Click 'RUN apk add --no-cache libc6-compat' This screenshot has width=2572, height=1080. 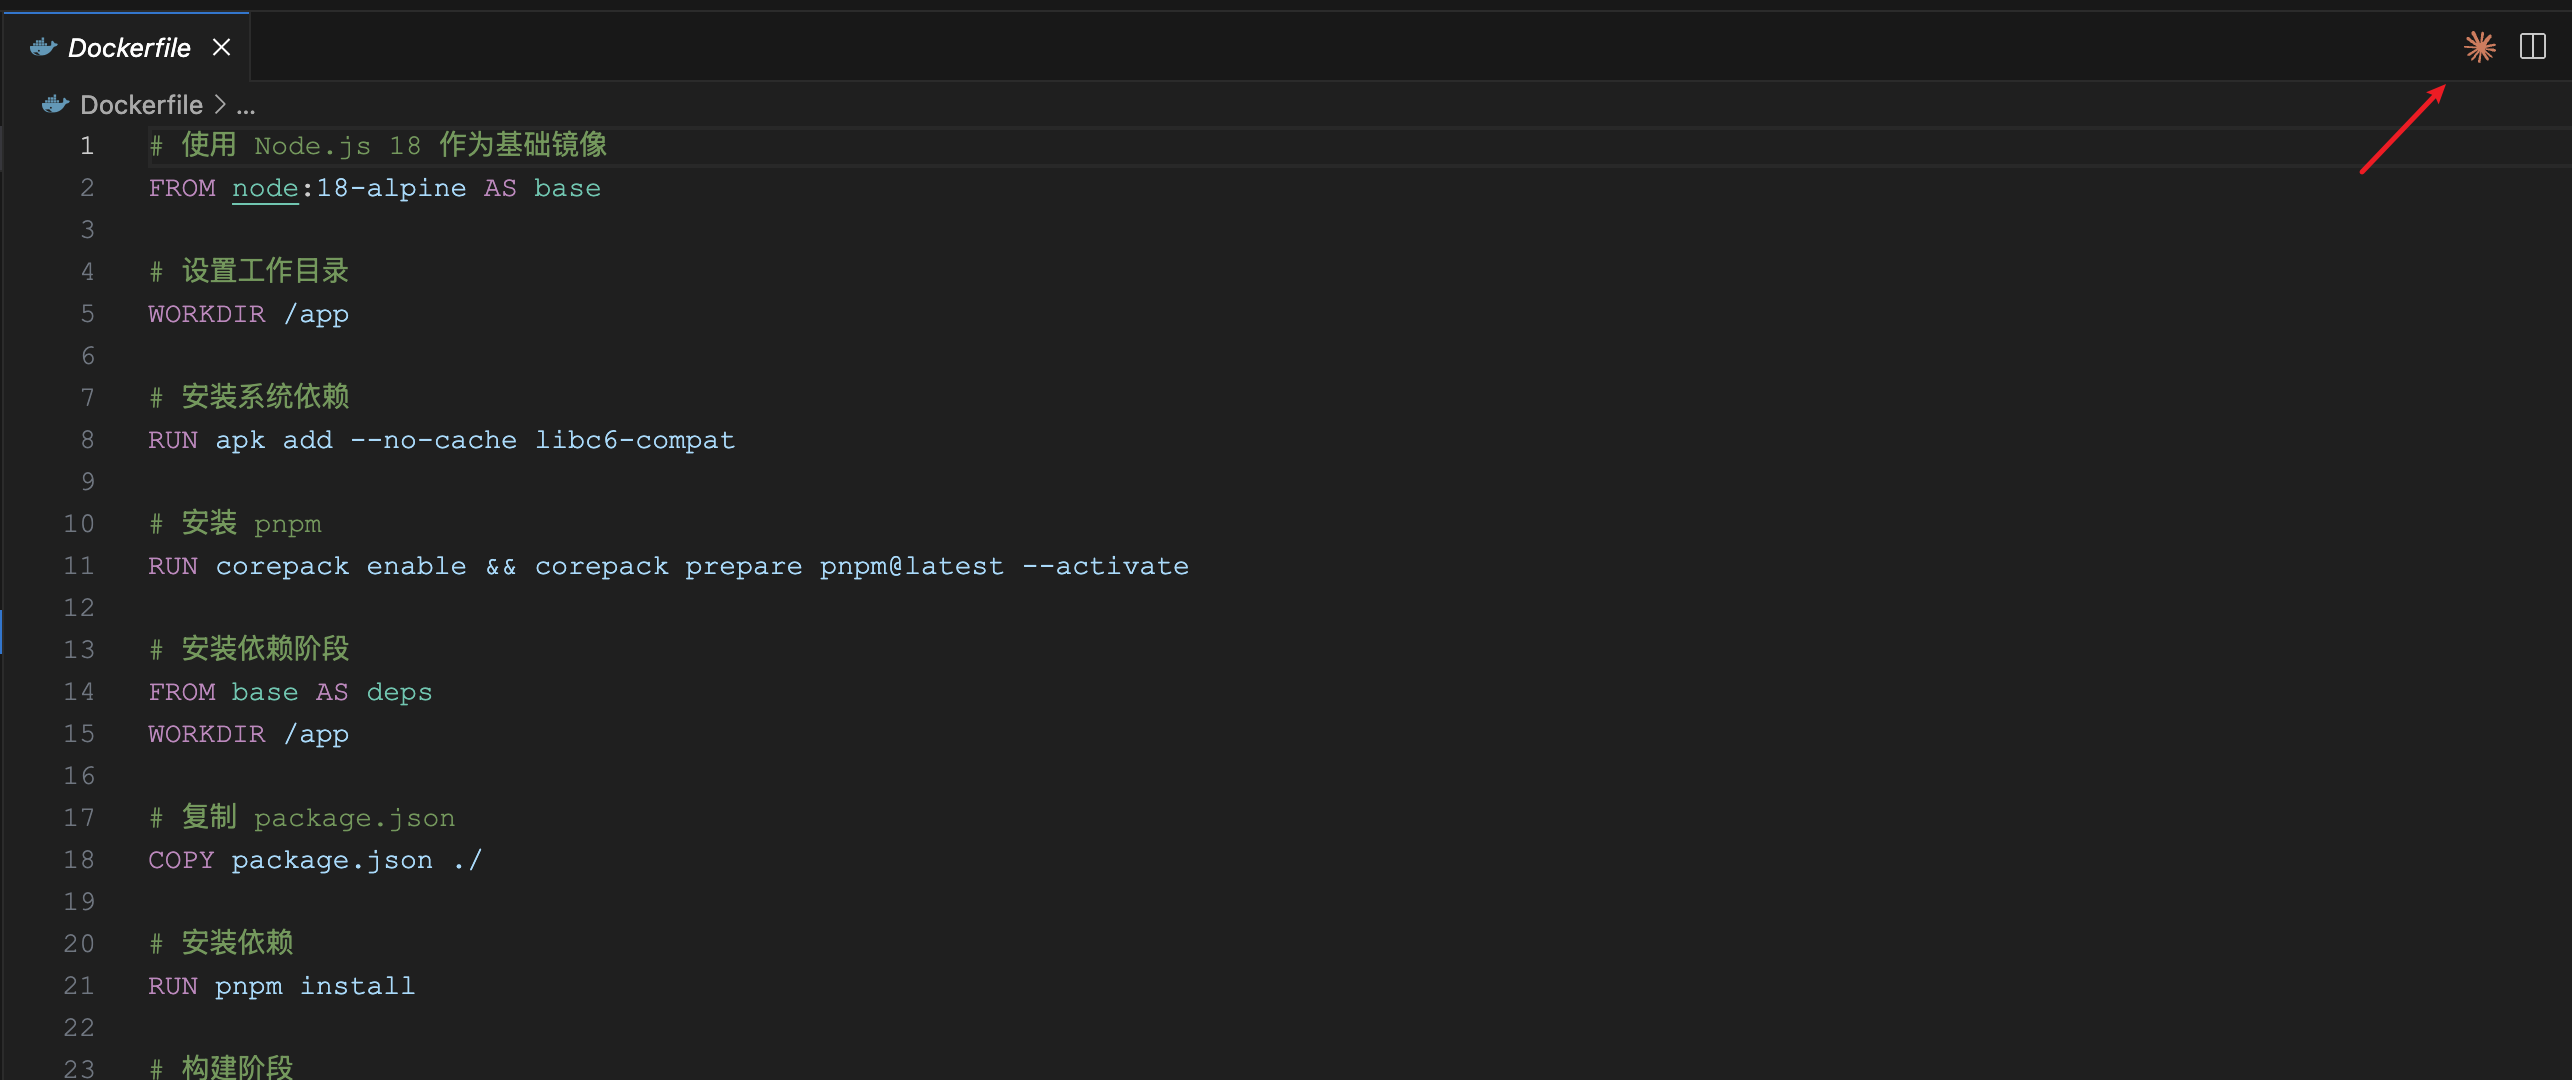tap(442, 440)
